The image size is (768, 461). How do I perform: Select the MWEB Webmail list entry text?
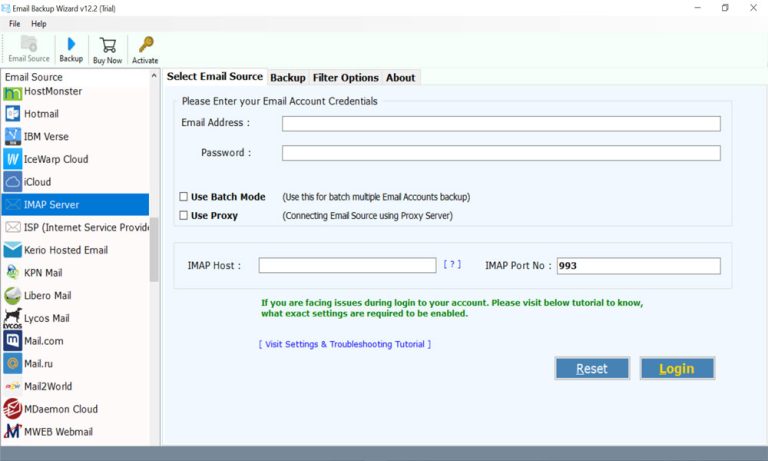[58, 432]
